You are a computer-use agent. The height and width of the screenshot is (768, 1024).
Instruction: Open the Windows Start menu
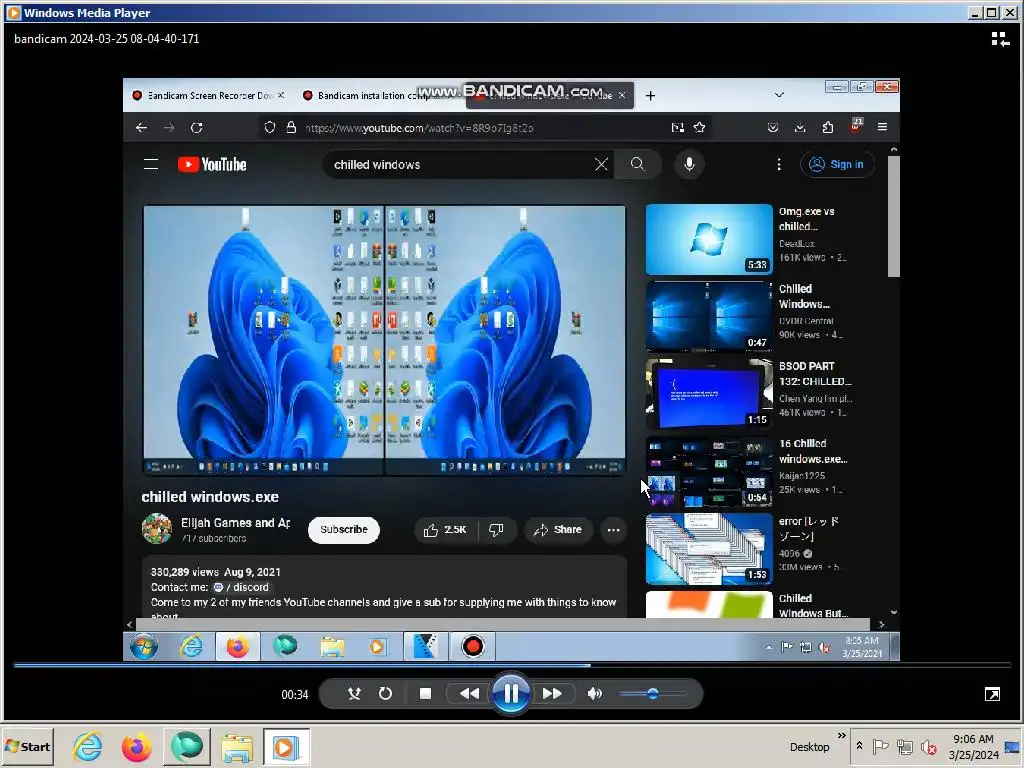tap(28, 746)
